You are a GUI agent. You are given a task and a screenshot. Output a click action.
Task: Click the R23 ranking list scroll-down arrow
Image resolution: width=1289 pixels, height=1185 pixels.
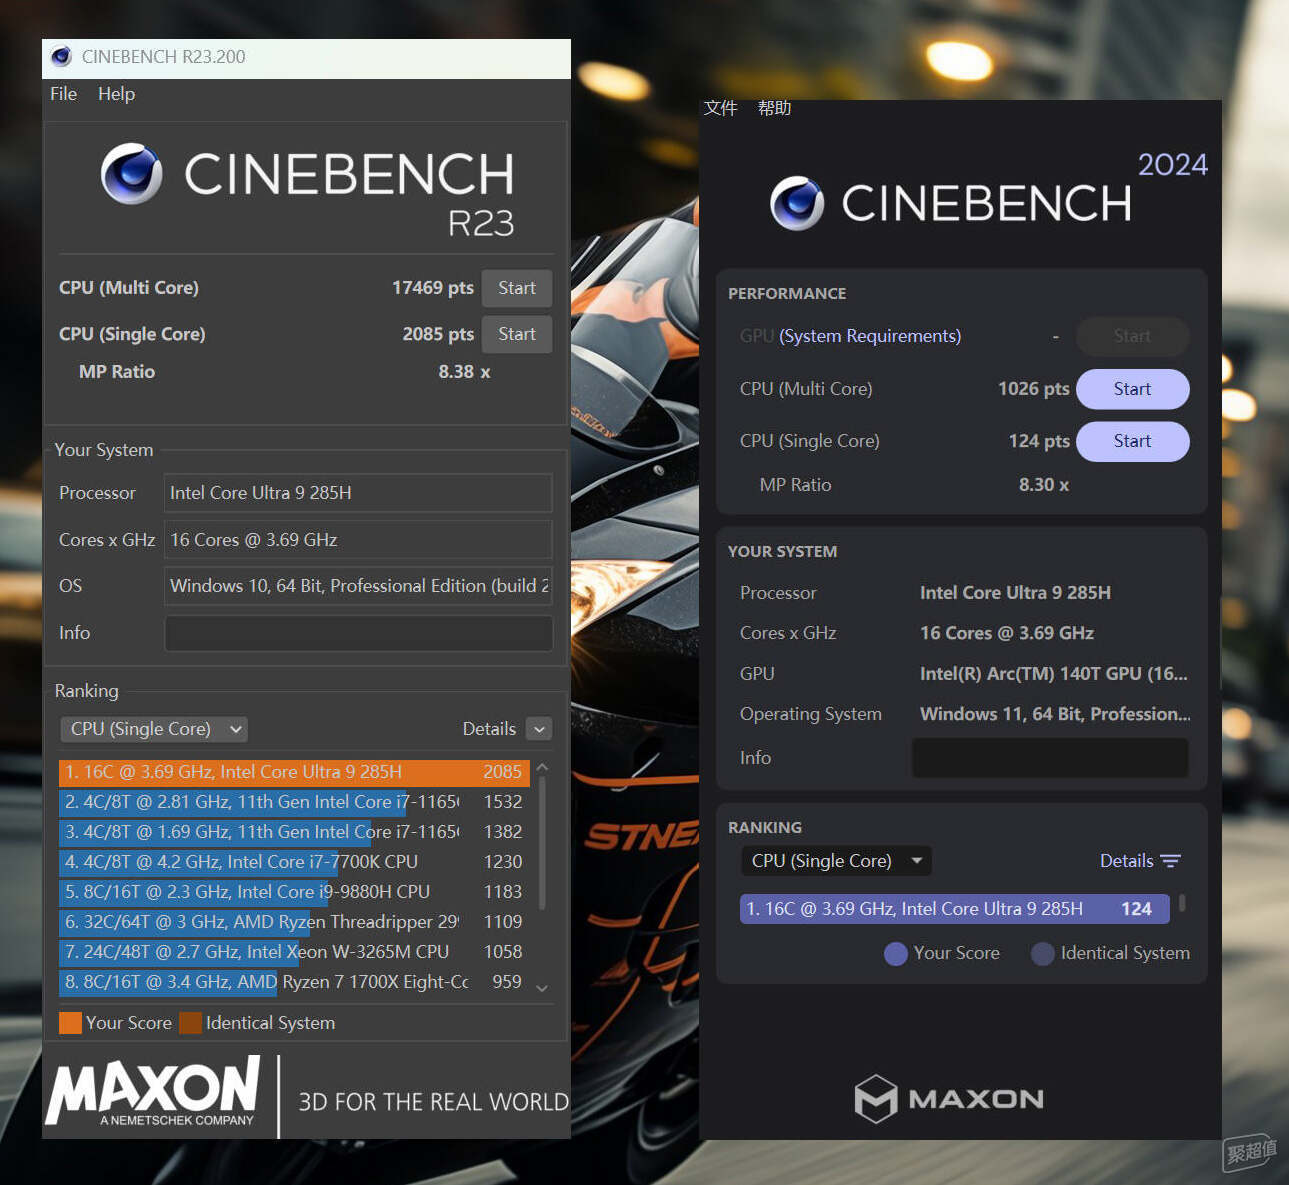coord(542,988)
